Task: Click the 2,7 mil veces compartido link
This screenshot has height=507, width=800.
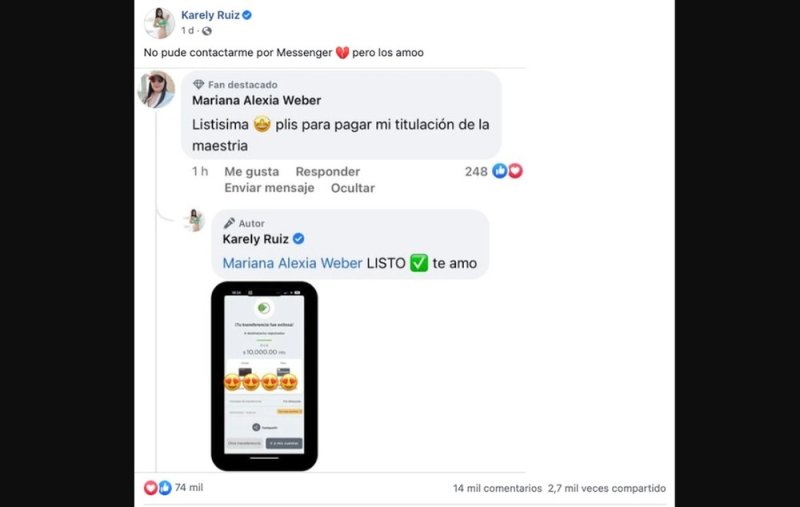Action: [x=607, y=488]
